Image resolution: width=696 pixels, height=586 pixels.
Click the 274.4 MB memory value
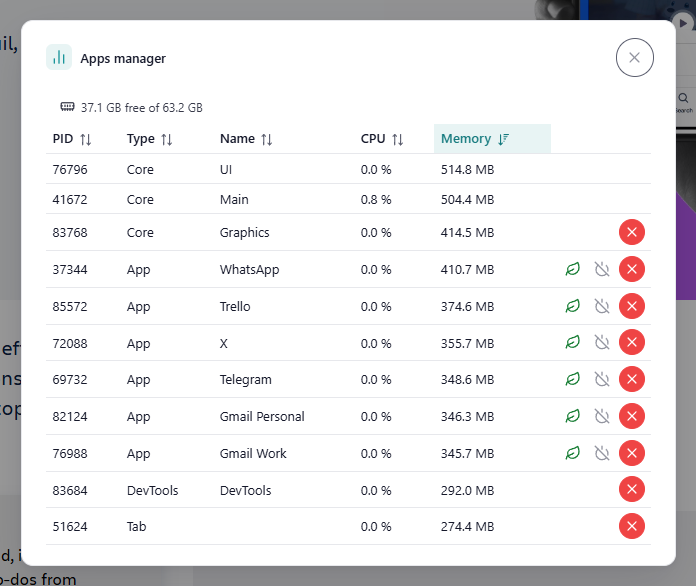pyautogui.click(x=467, y=527)
